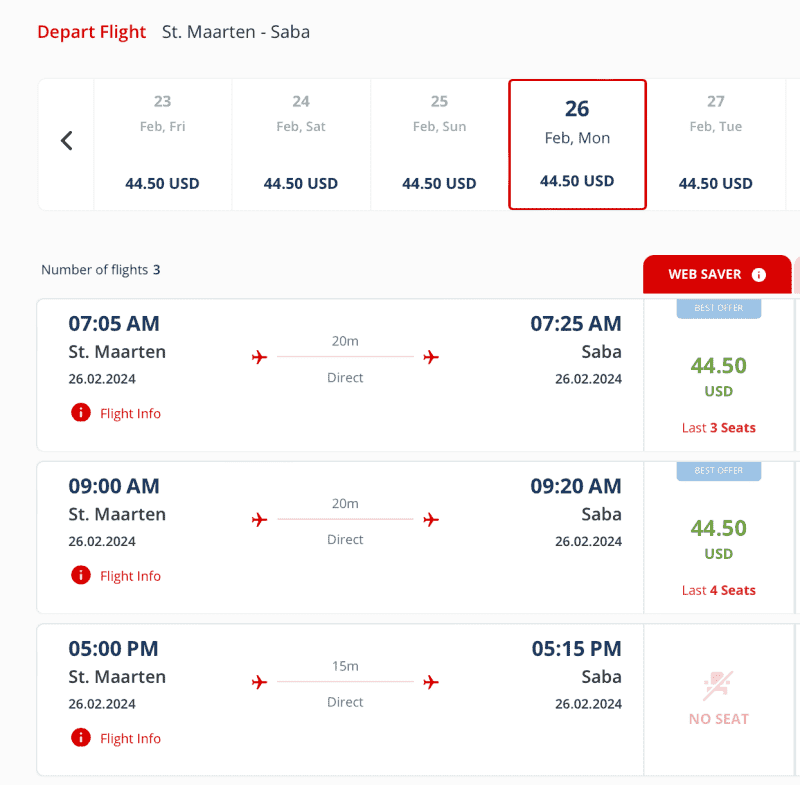This screenshot has width=800, height=785.
Task: Open the Web Saver info icon
Action: [x=759, y=275]
